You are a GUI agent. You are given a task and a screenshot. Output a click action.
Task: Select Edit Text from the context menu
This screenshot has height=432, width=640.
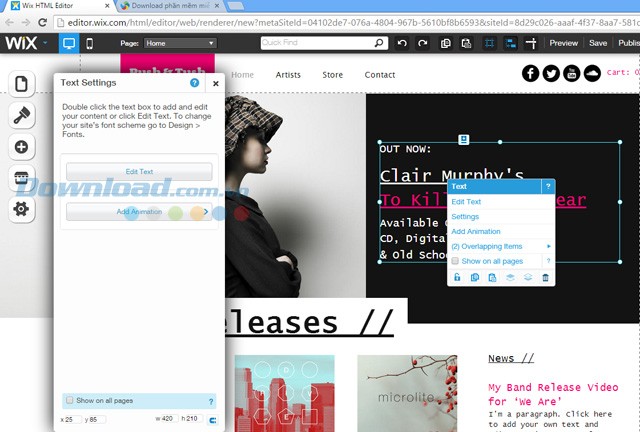pyautogui.click(x=466, y=202)
